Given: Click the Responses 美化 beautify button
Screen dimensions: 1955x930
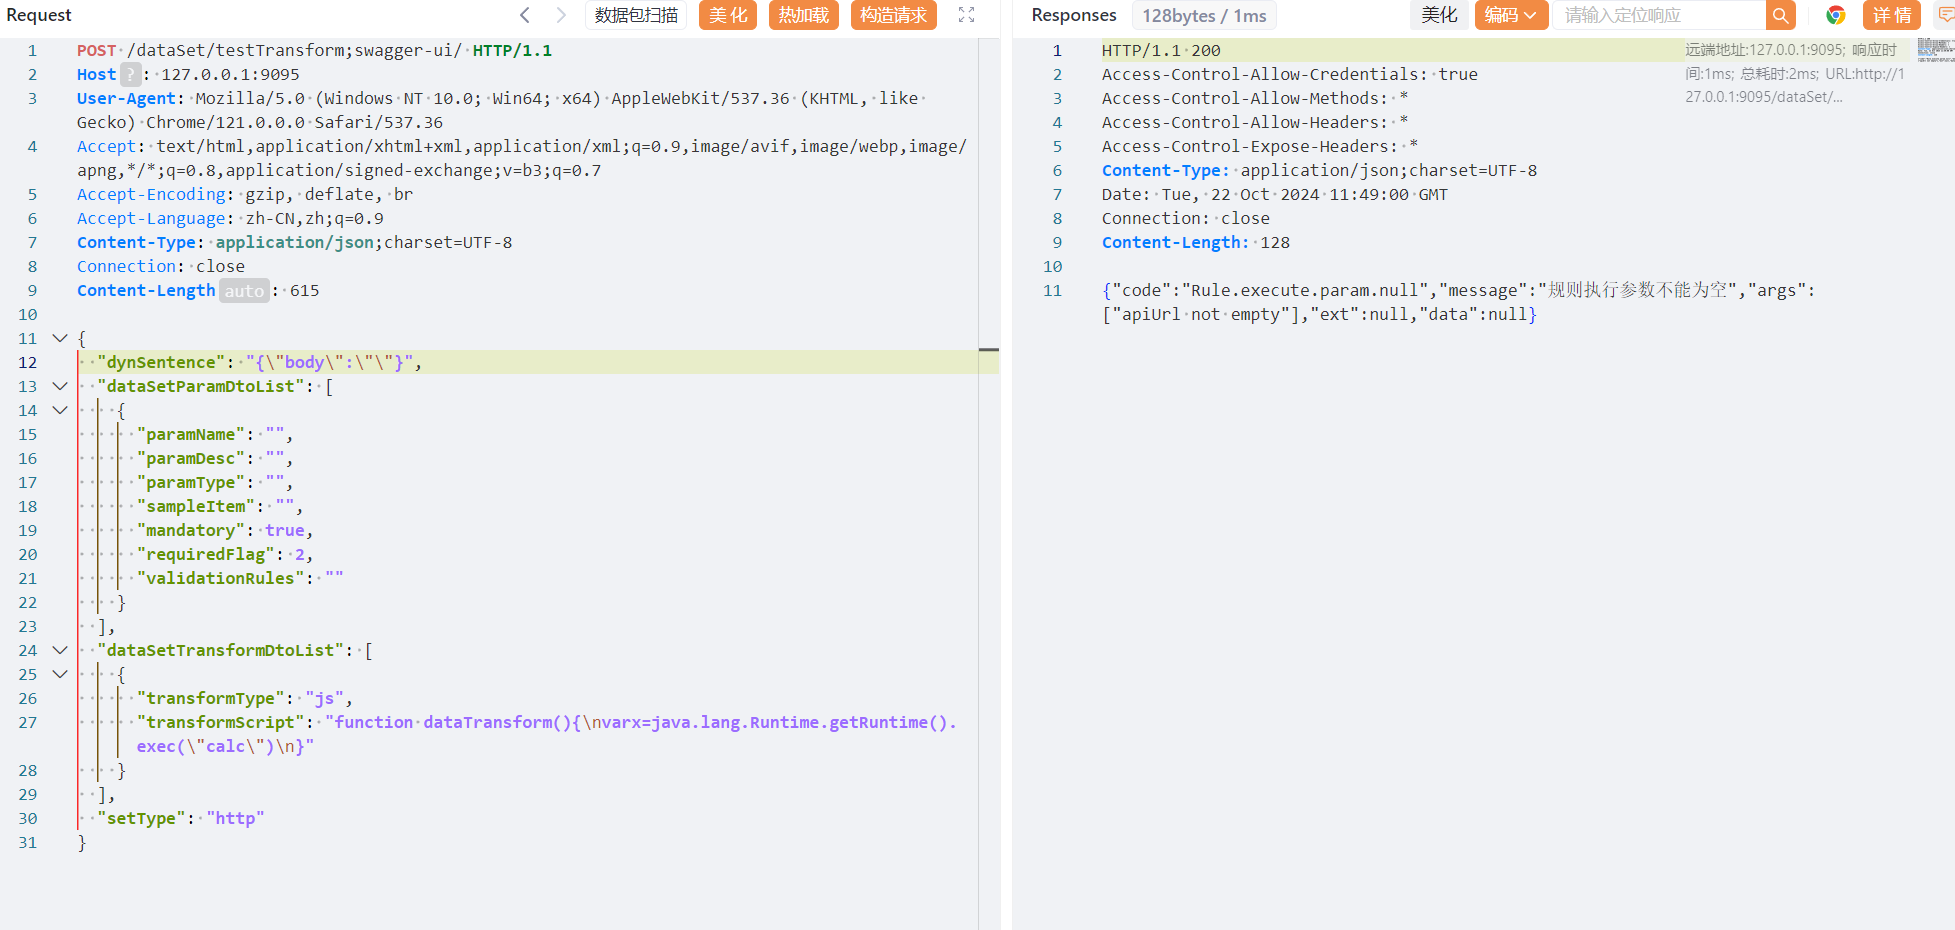Looking at the screenshot, I should pyautogui.click(x=1439, y=15).
